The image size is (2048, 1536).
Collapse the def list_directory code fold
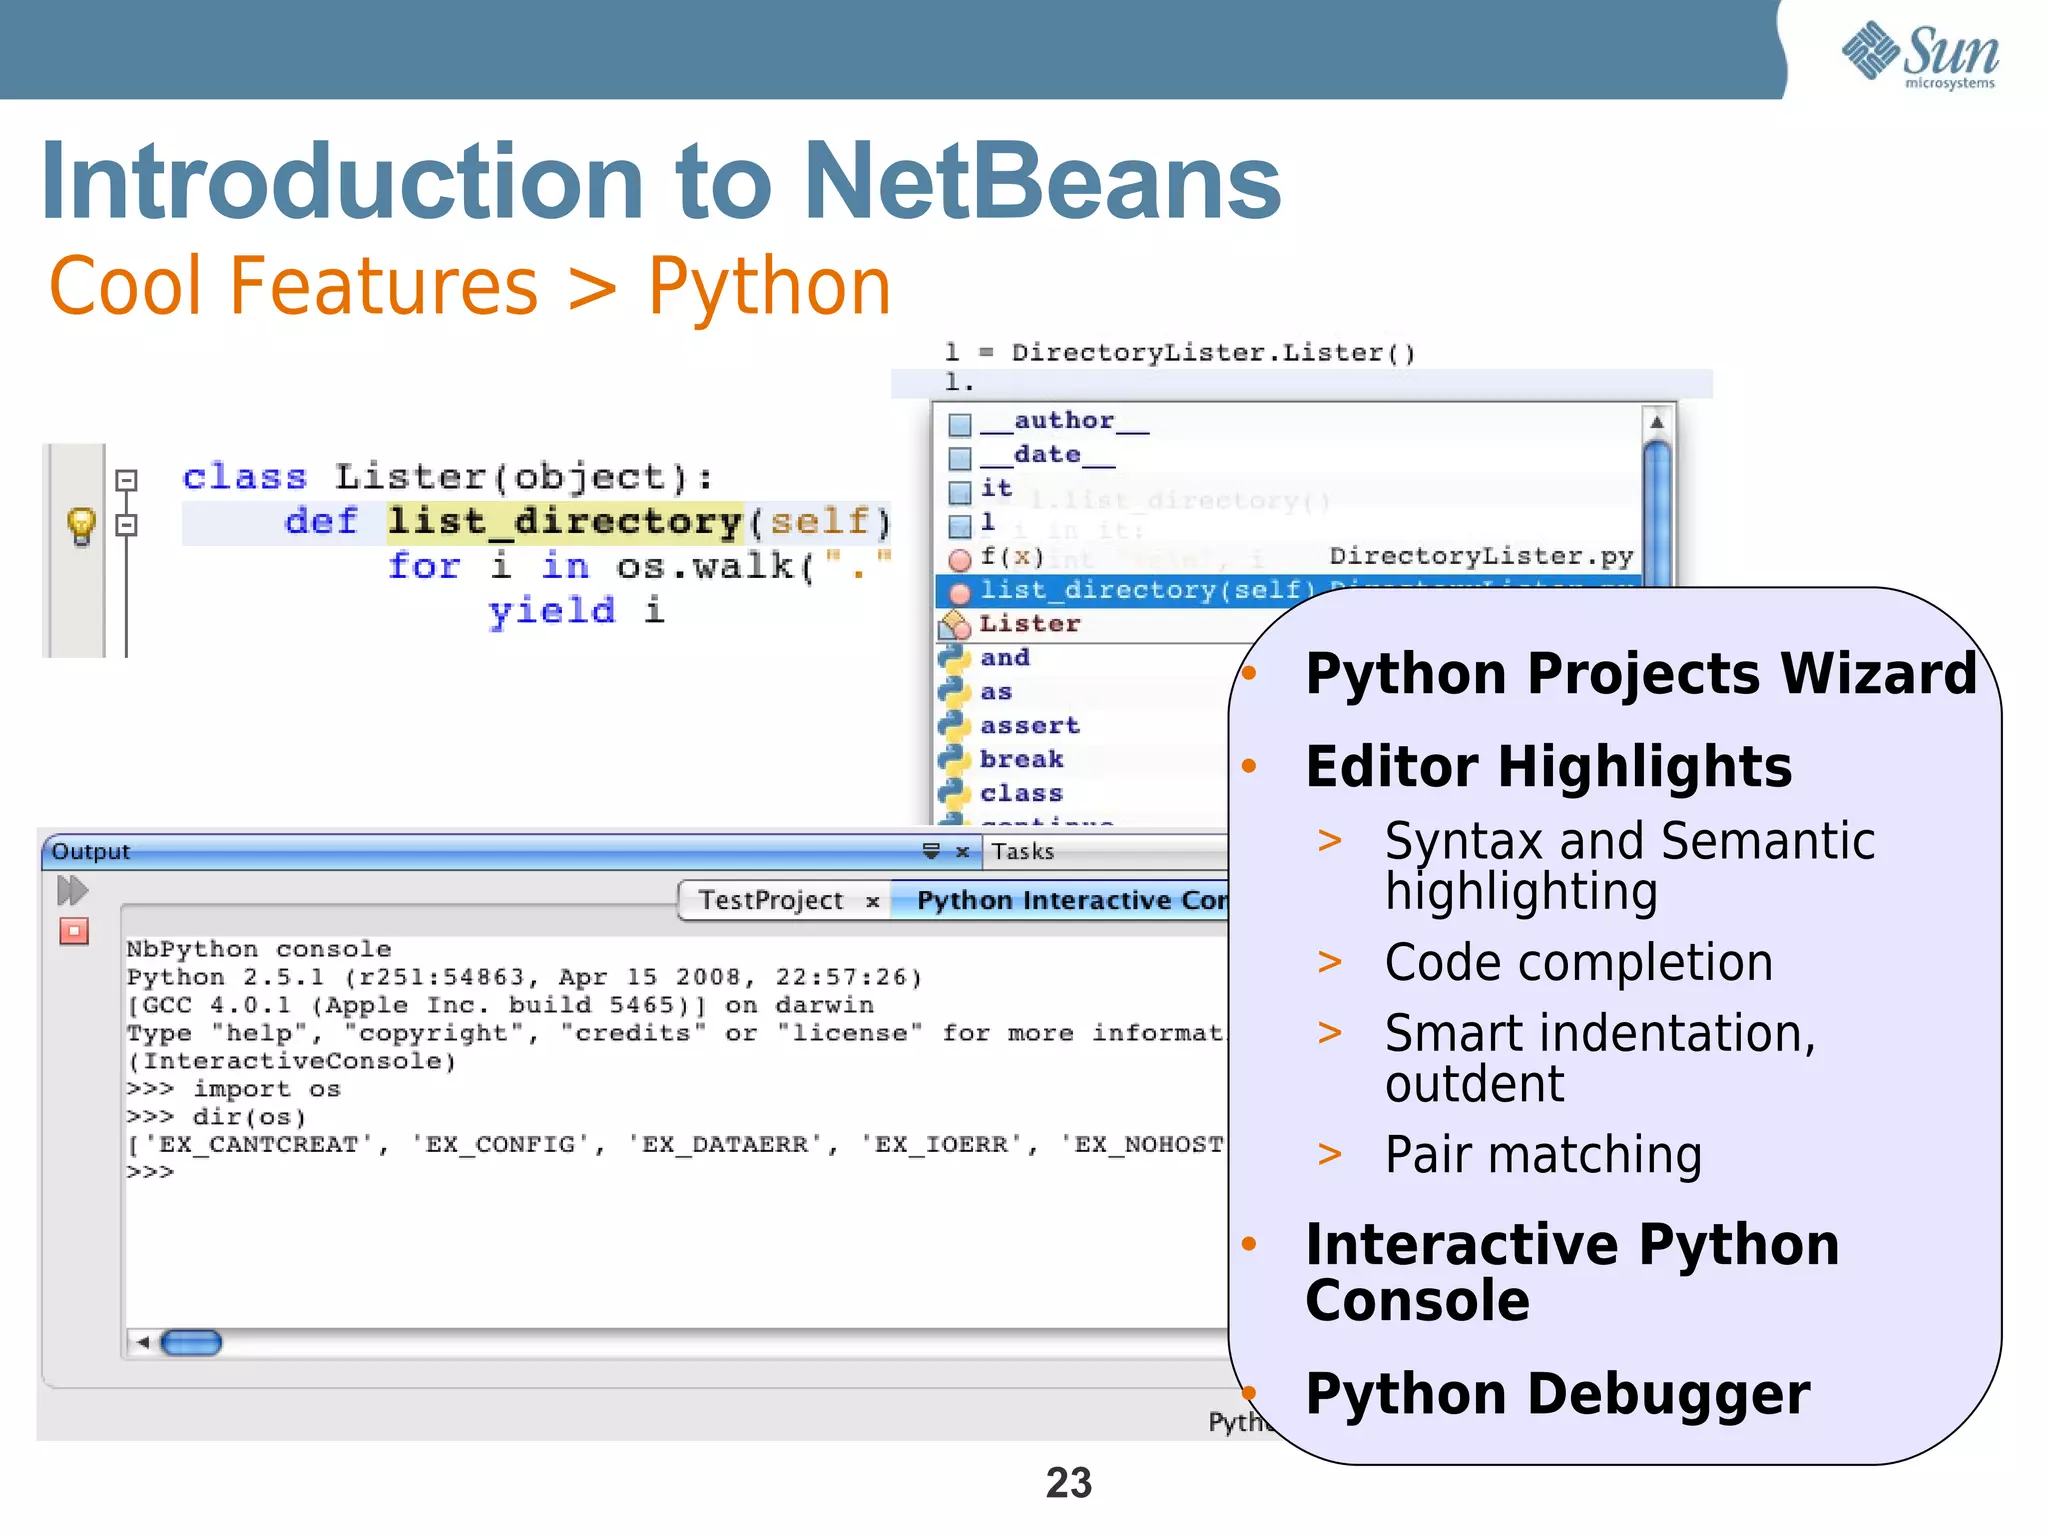pyautogui.click(x=126, y=524)
